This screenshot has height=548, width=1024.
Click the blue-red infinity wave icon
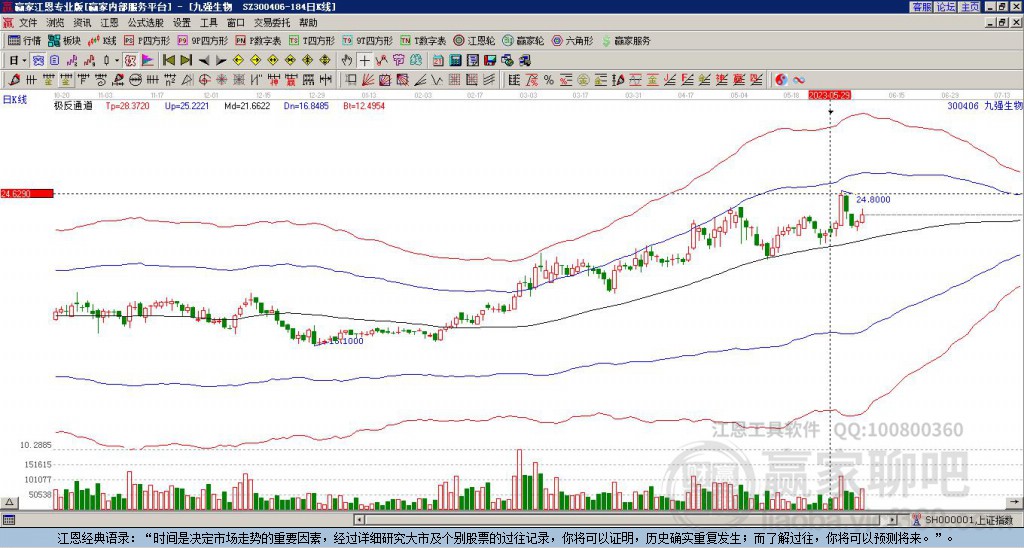[799, 80]
